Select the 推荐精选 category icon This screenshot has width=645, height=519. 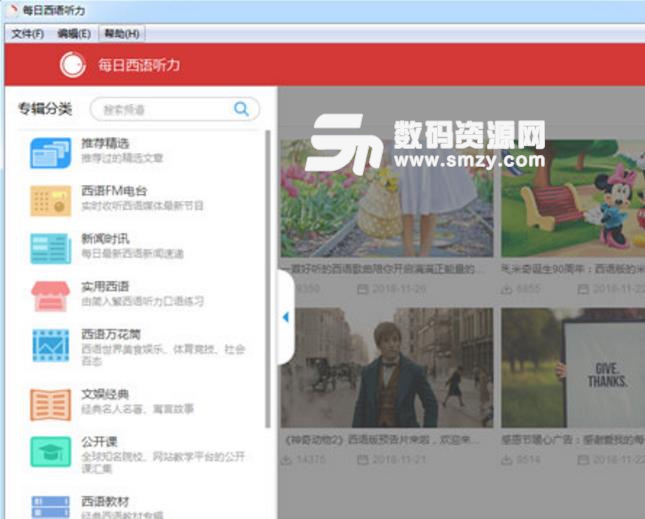pyautogui.click(x=51, y=153)
